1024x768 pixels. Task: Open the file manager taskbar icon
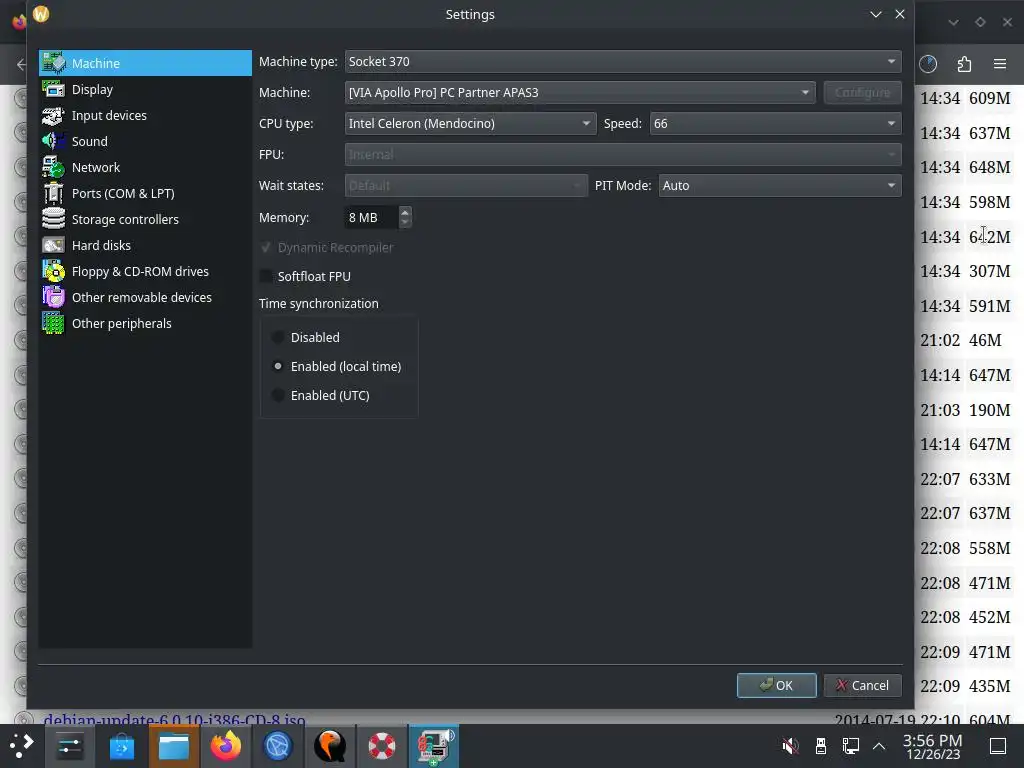pyautogui.click(x=174, y=746)
